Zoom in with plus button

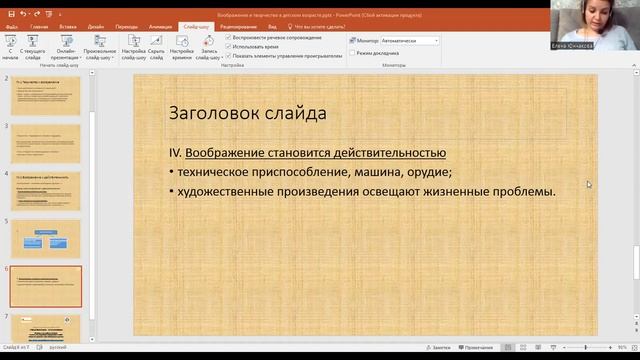click(x=610, y=347)
